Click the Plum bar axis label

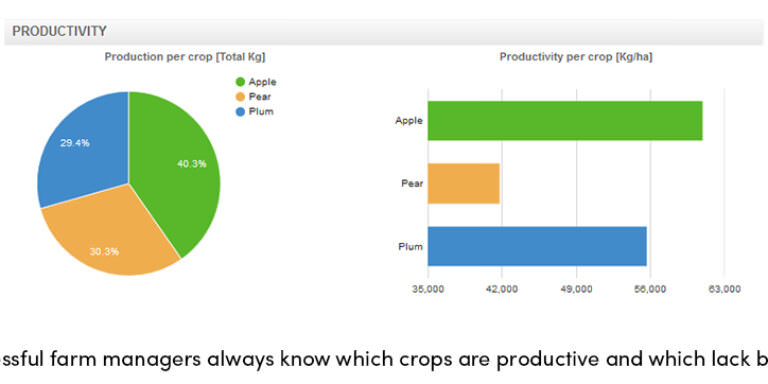point(410,247)
